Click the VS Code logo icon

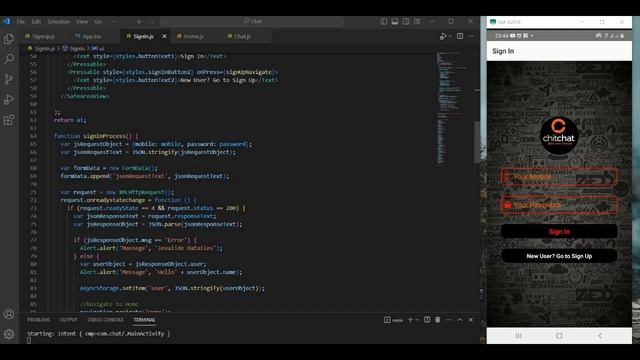(7, 21)
